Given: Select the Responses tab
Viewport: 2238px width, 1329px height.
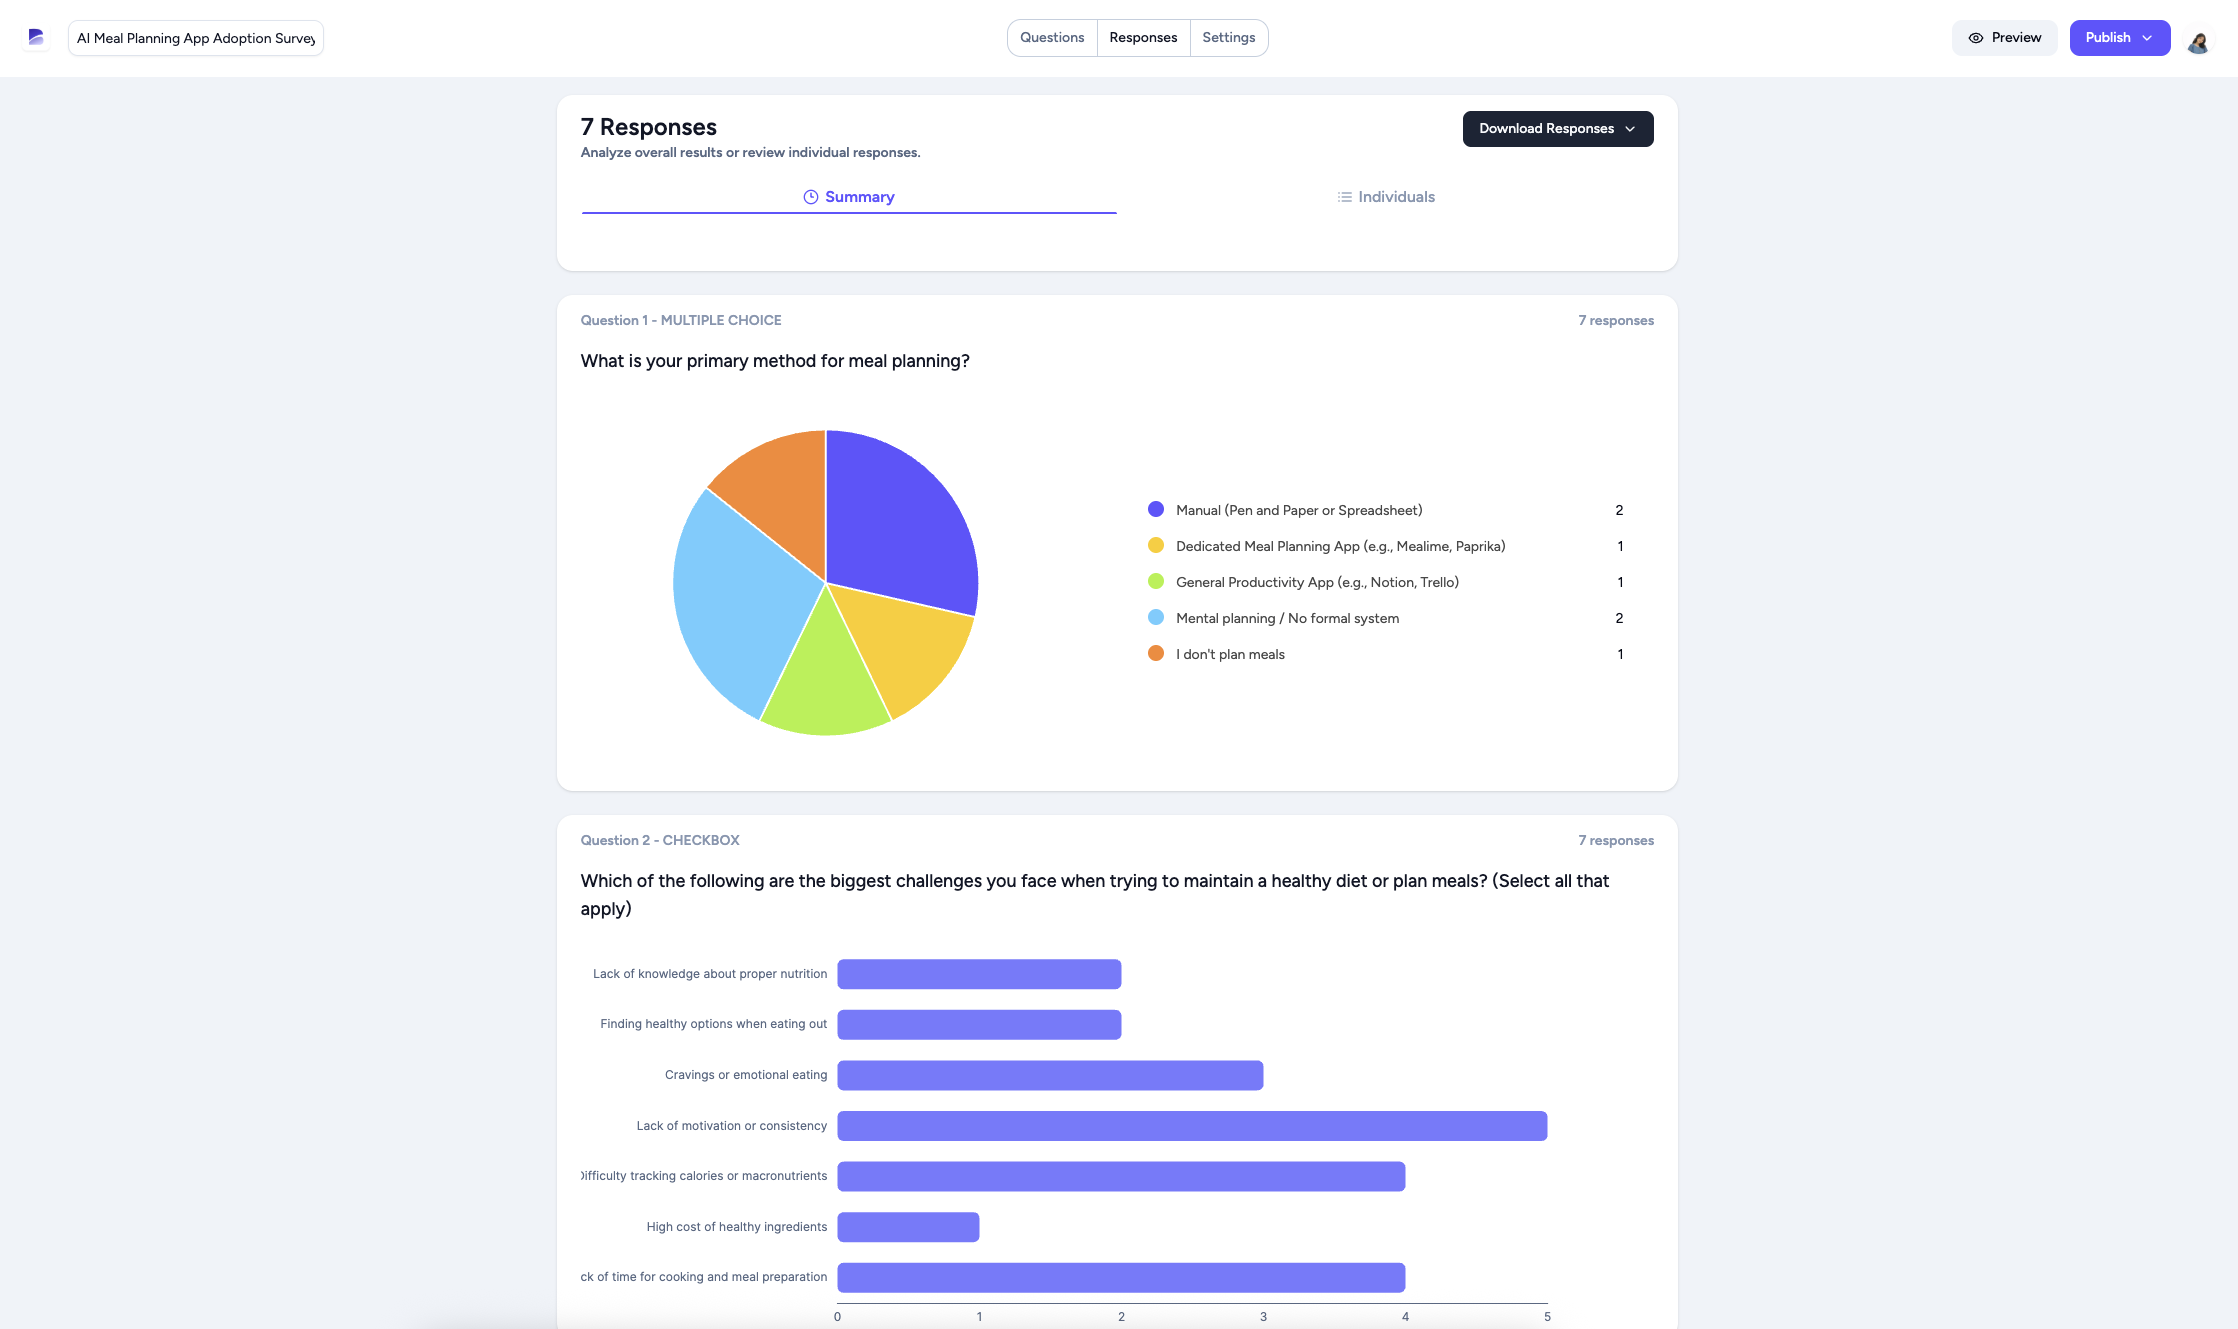Looking at the screenshot, I should (1143, 38).
